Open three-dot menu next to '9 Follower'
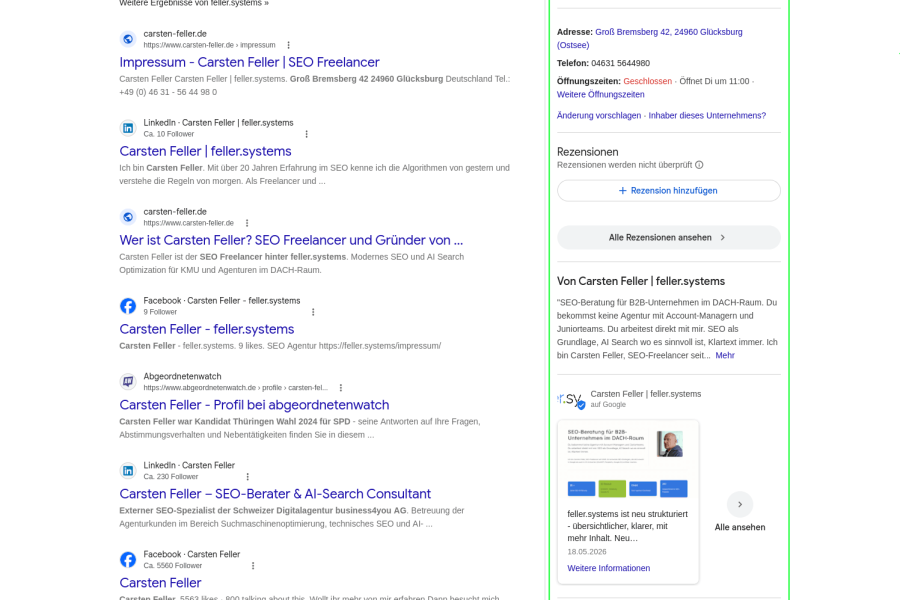The height and width of the screenshot is (600, 900). tap(313, 312)
